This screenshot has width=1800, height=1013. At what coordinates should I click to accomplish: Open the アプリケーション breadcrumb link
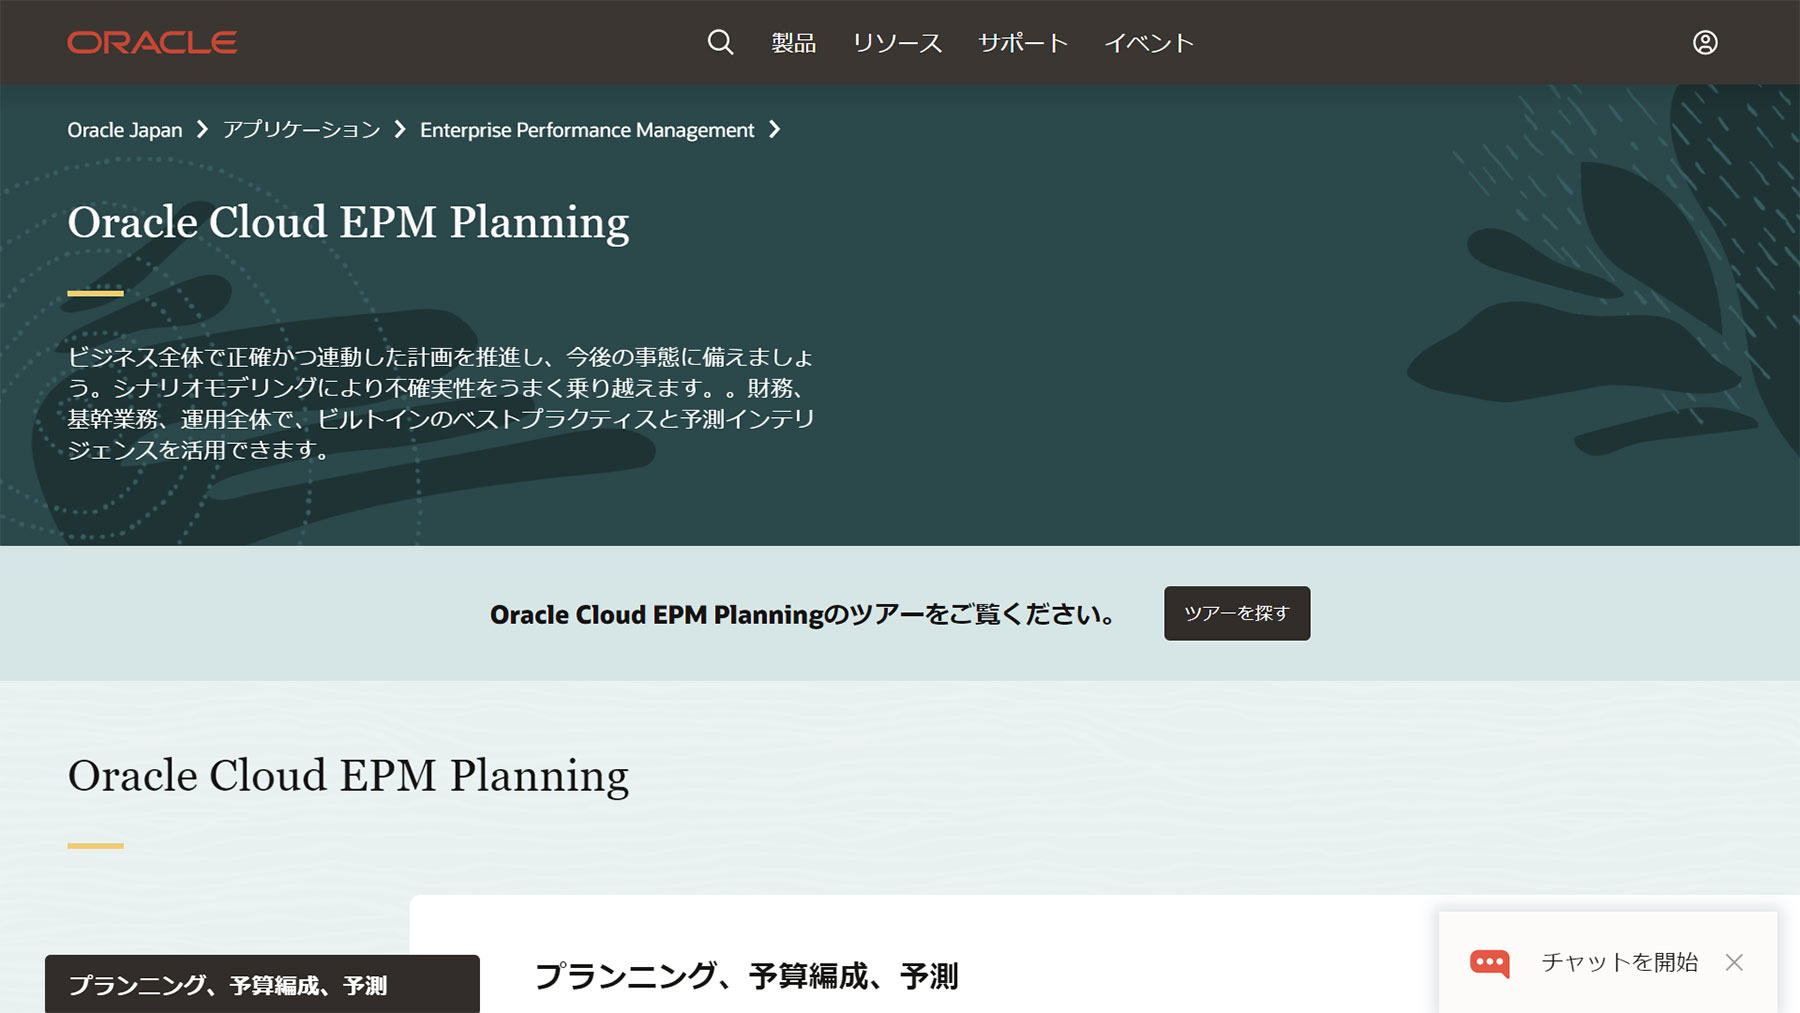[x=301, y=130]
